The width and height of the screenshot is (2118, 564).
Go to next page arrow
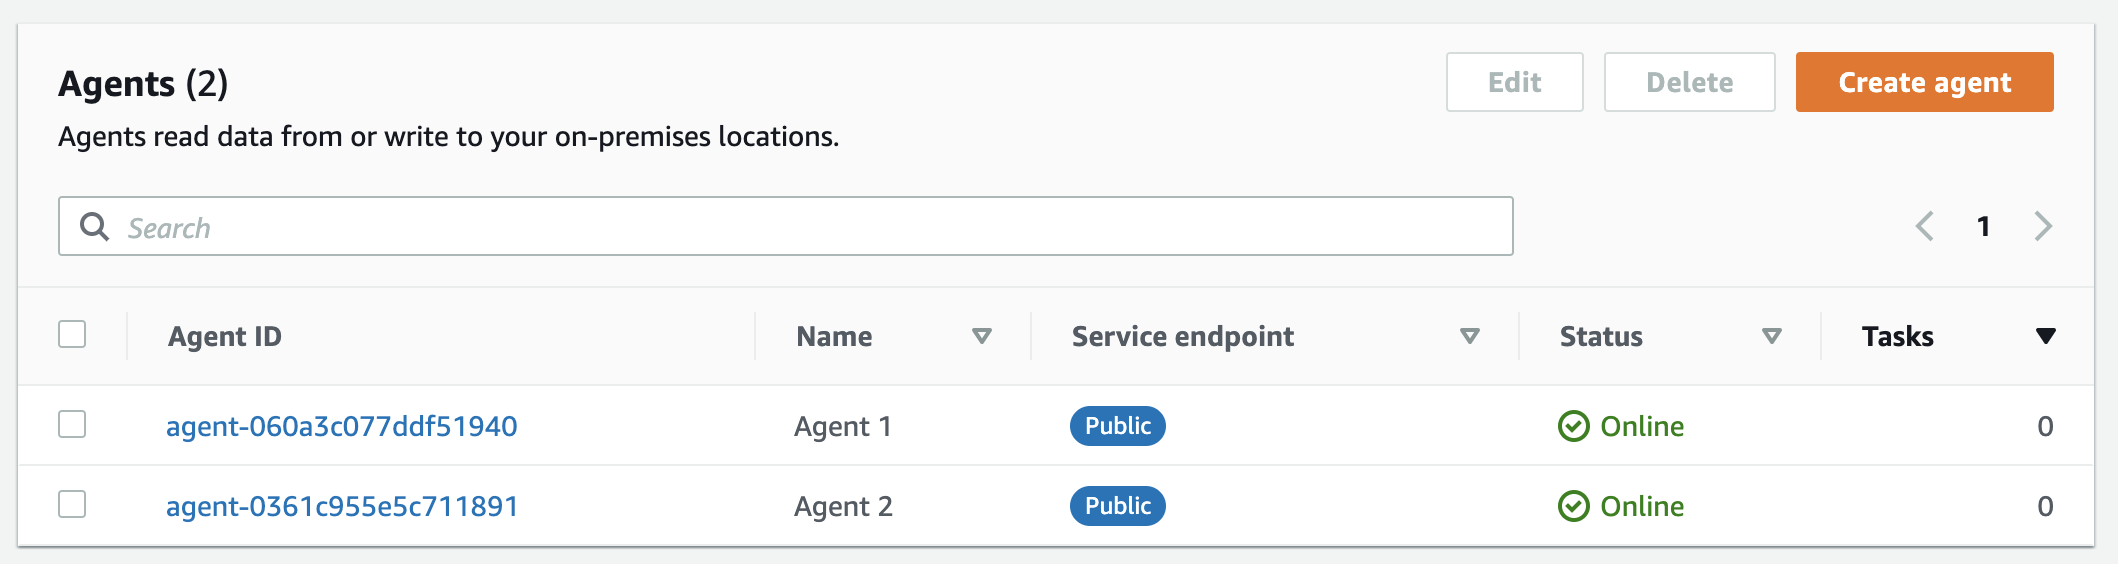[2043, 226]
